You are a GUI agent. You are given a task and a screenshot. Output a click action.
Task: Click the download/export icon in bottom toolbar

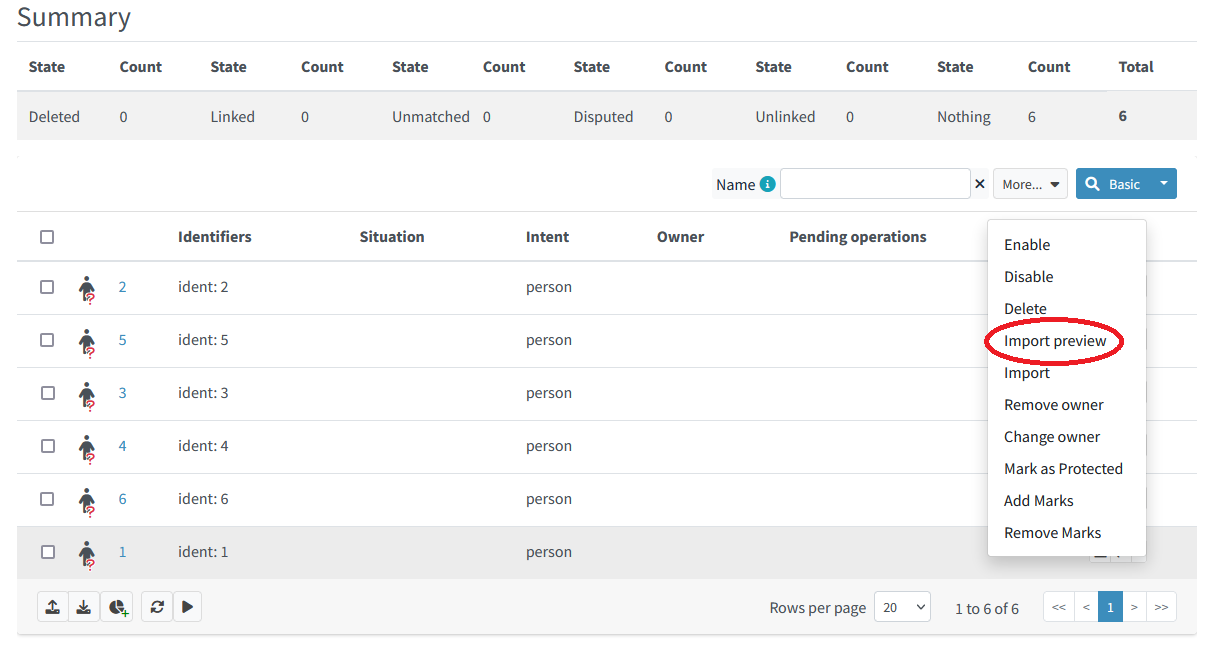(84, 606)
